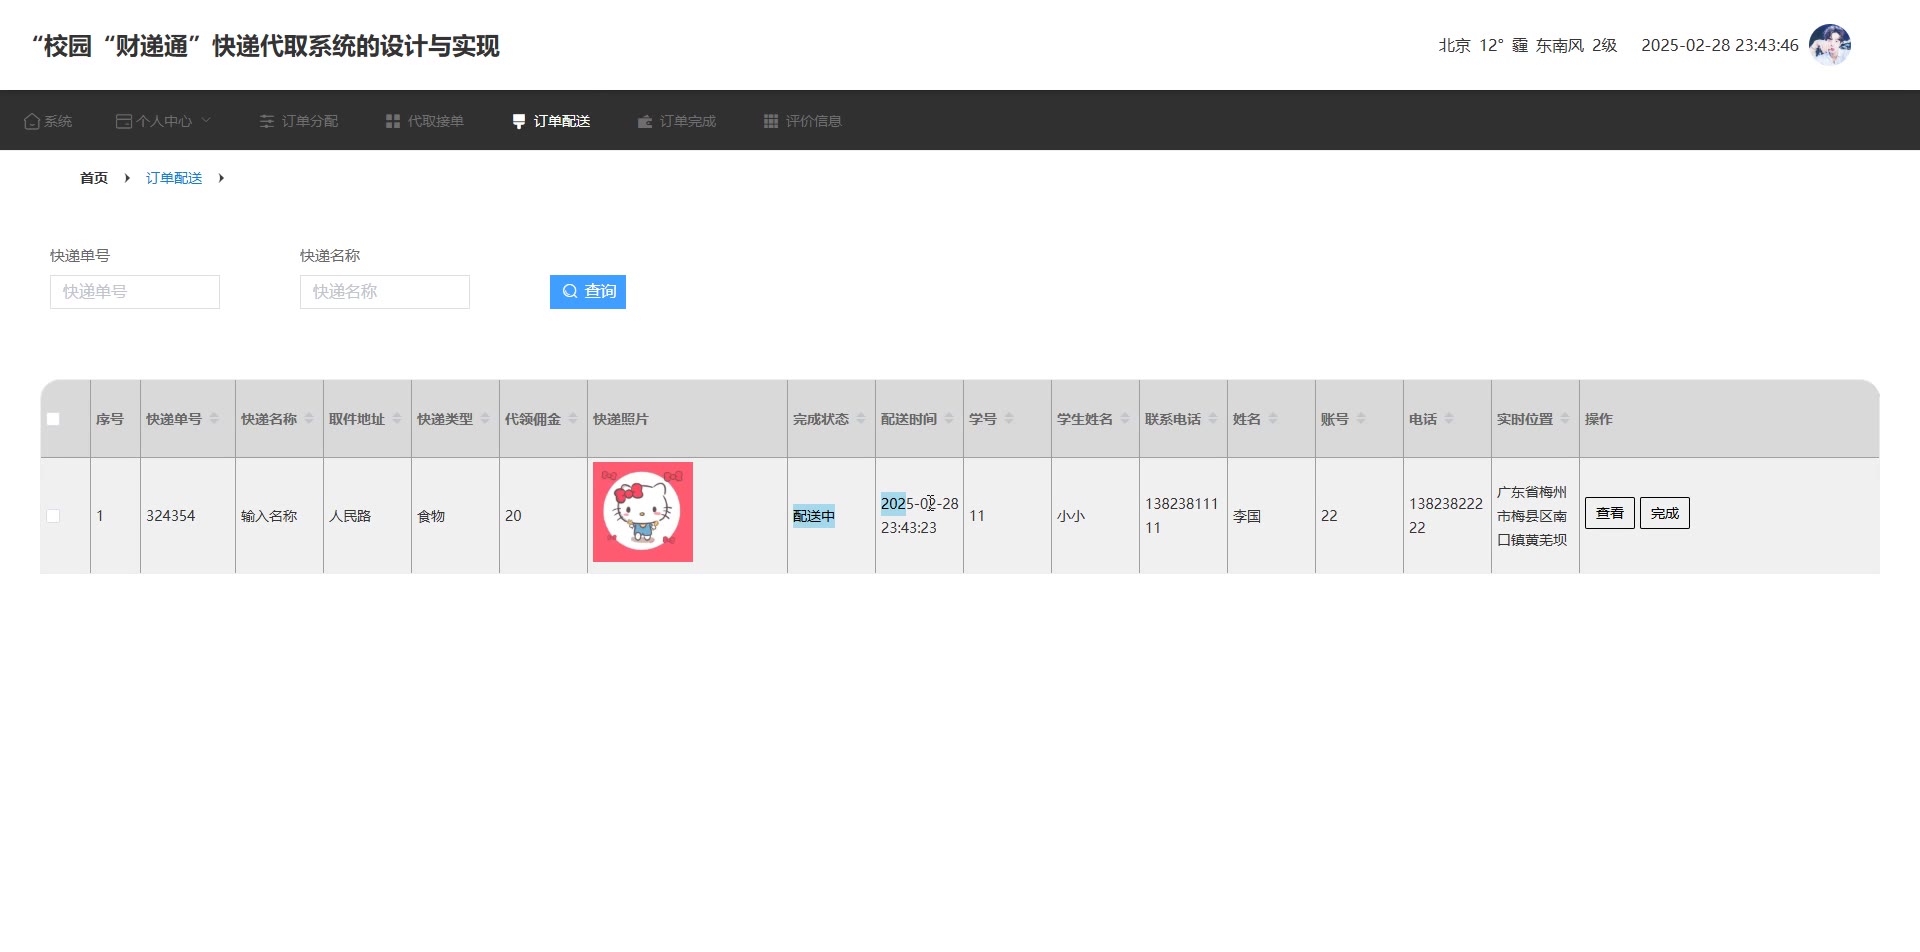Open the user avatar in the header
1920x952 pixels.
[1830, 45]
